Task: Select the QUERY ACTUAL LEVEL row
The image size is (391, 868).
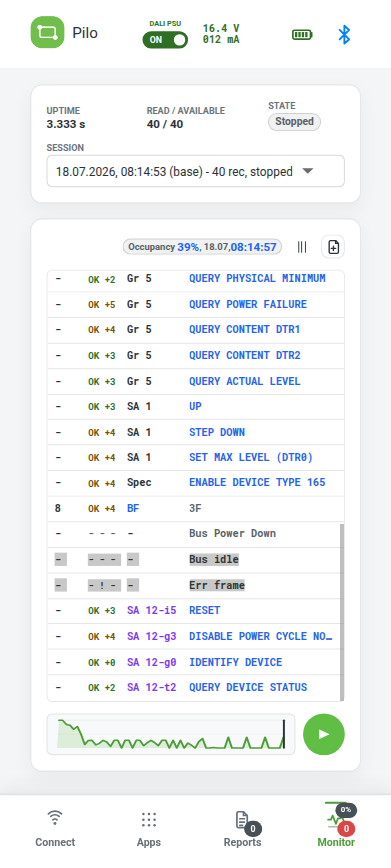Action: tap(196, 381)
